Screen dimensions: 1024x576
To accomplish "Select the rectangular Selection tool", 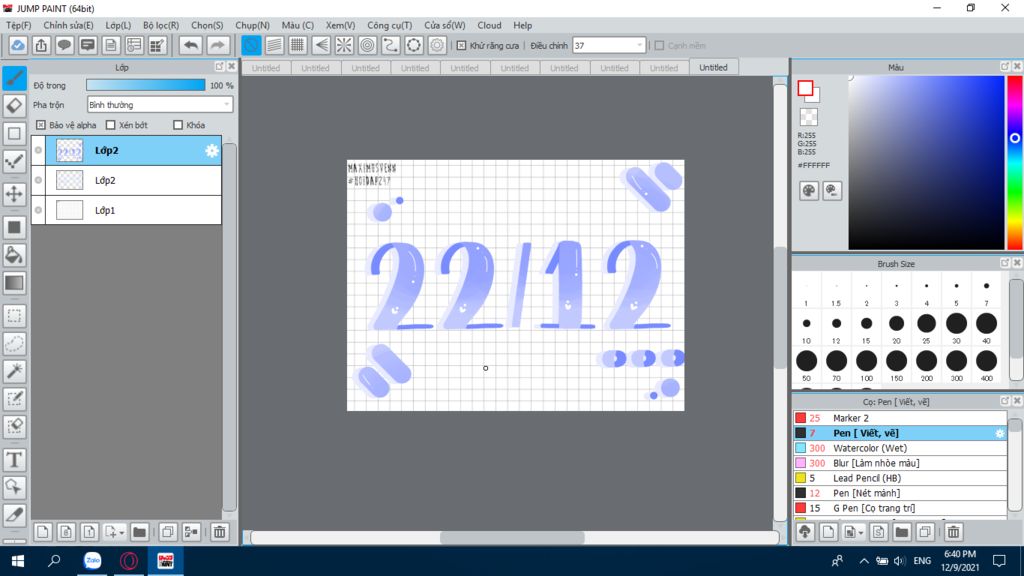I will [x=14, y=316].
